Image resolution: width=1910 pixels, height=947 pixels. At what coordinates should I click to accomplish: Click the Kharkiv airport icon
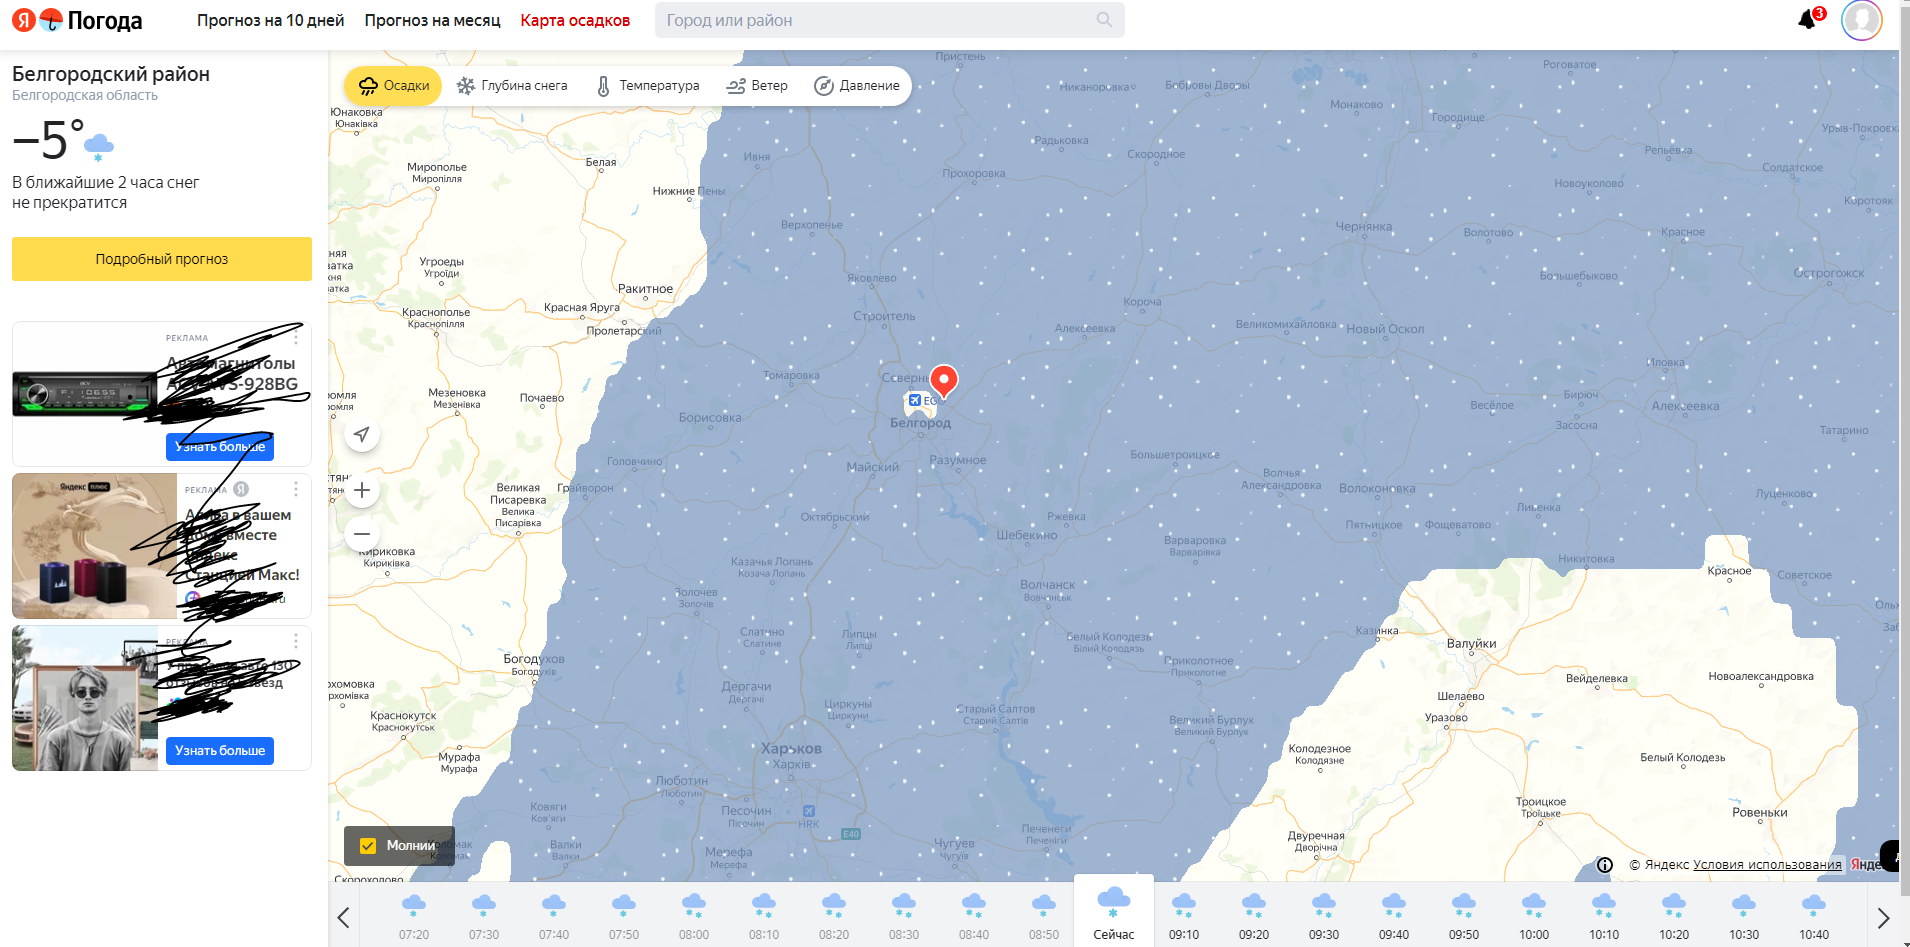809,811
